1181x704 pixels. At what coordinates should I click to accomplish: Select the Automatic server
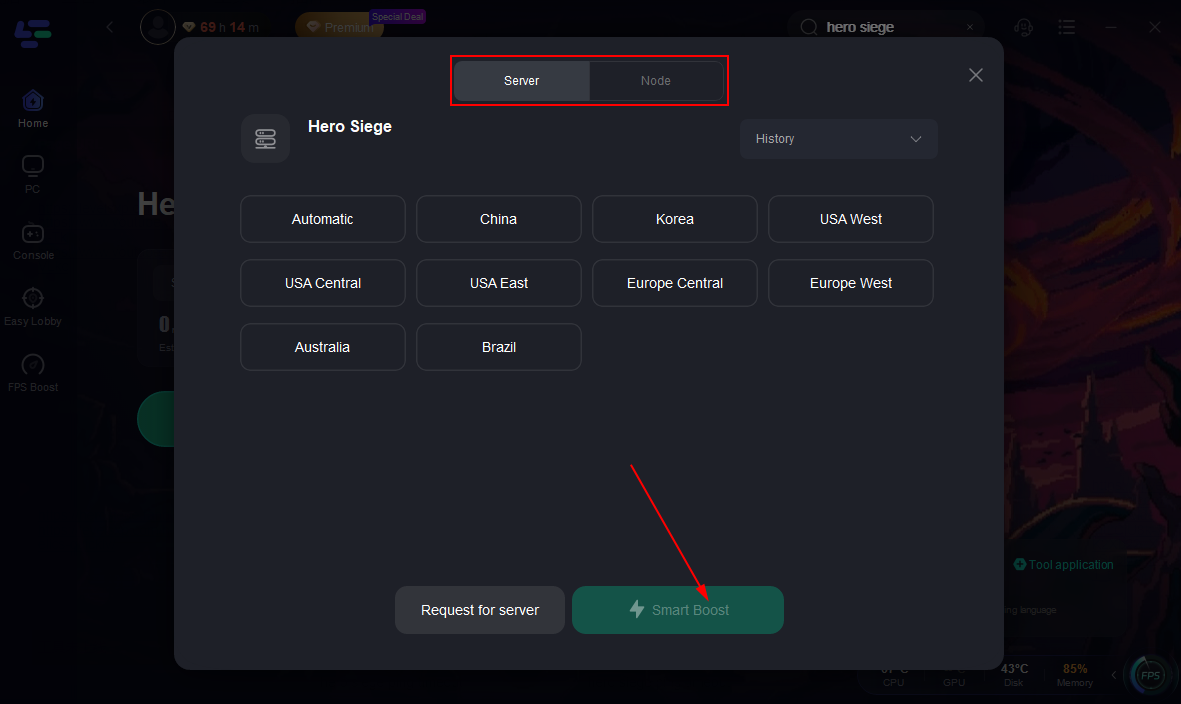[322, 219]
